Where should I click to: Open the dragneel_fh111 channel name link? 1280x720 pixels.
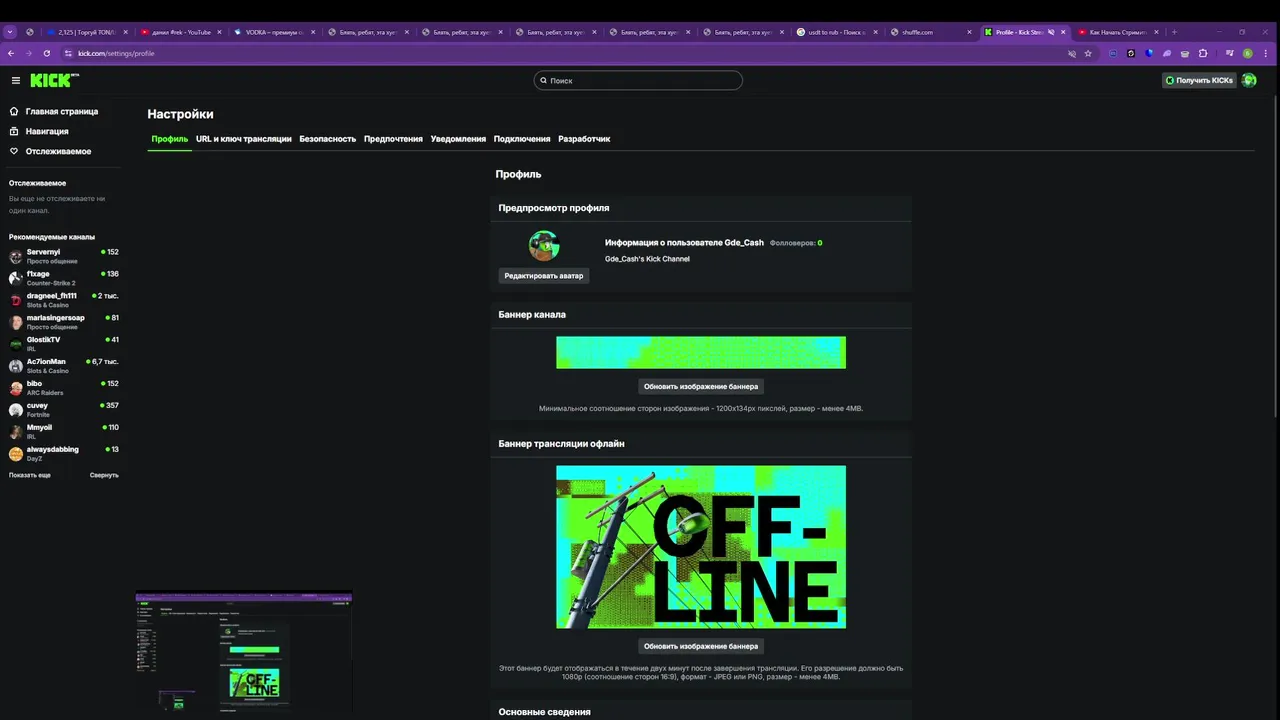(52, 296)
